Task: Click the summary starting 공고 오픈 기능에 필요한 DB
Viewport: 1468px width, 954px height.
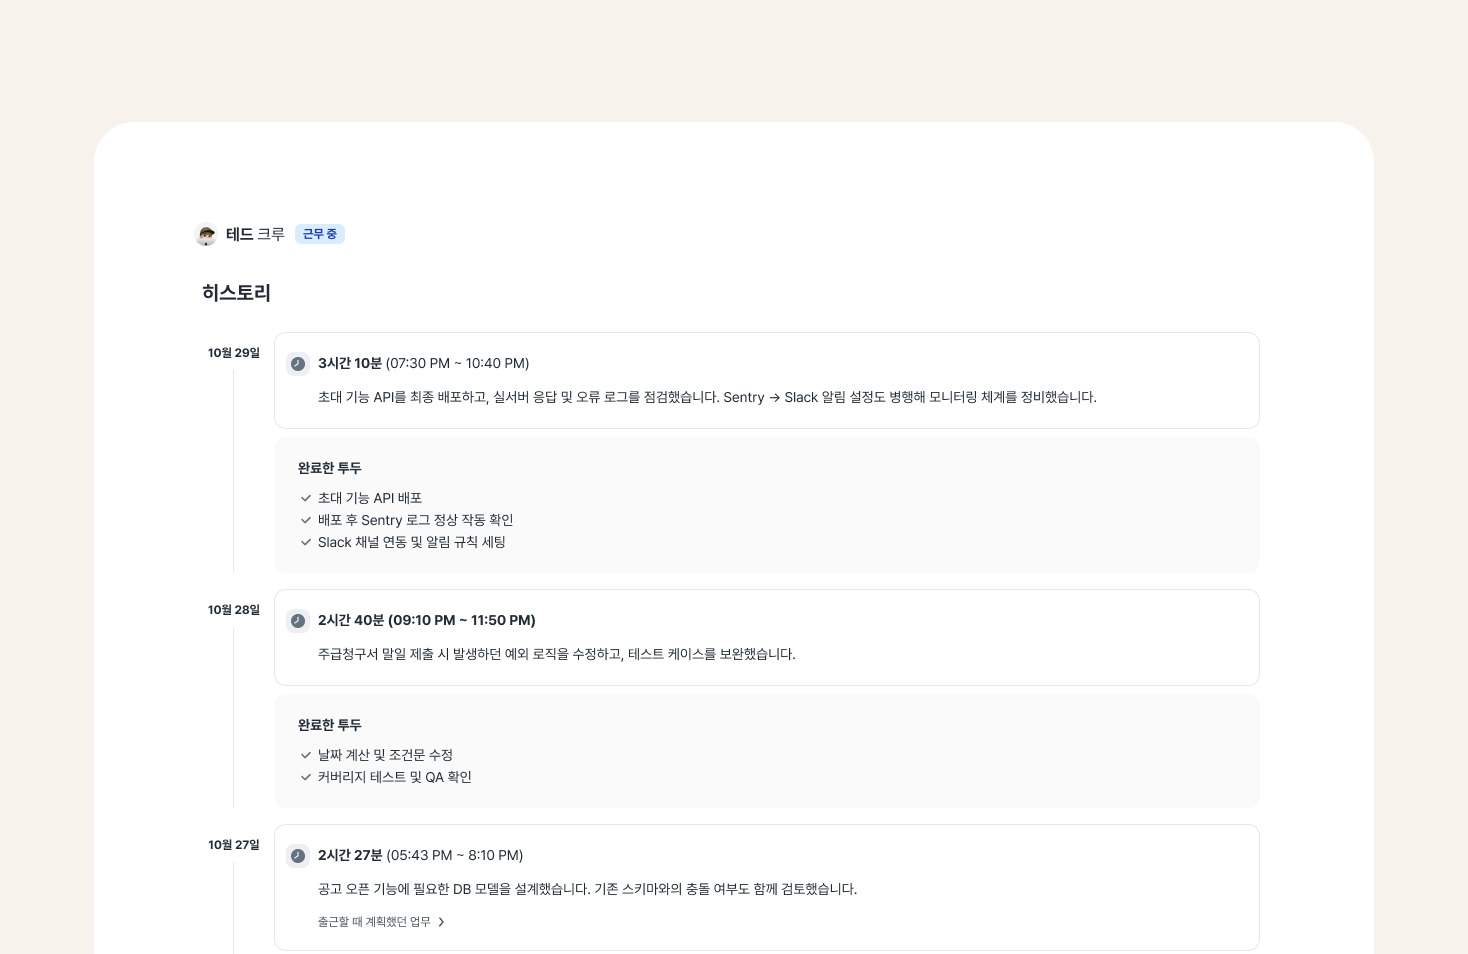Action: (x=588, y=889)
